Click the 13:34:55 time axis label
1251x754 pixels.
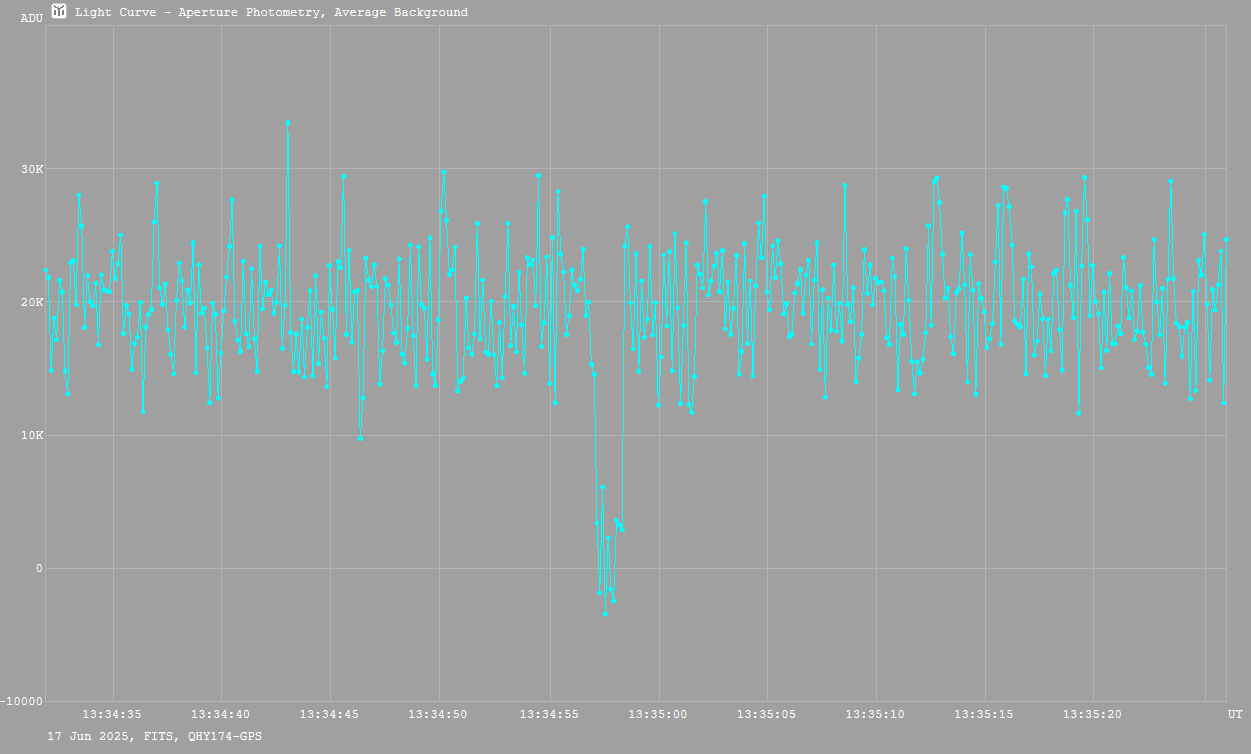point(549,714)
